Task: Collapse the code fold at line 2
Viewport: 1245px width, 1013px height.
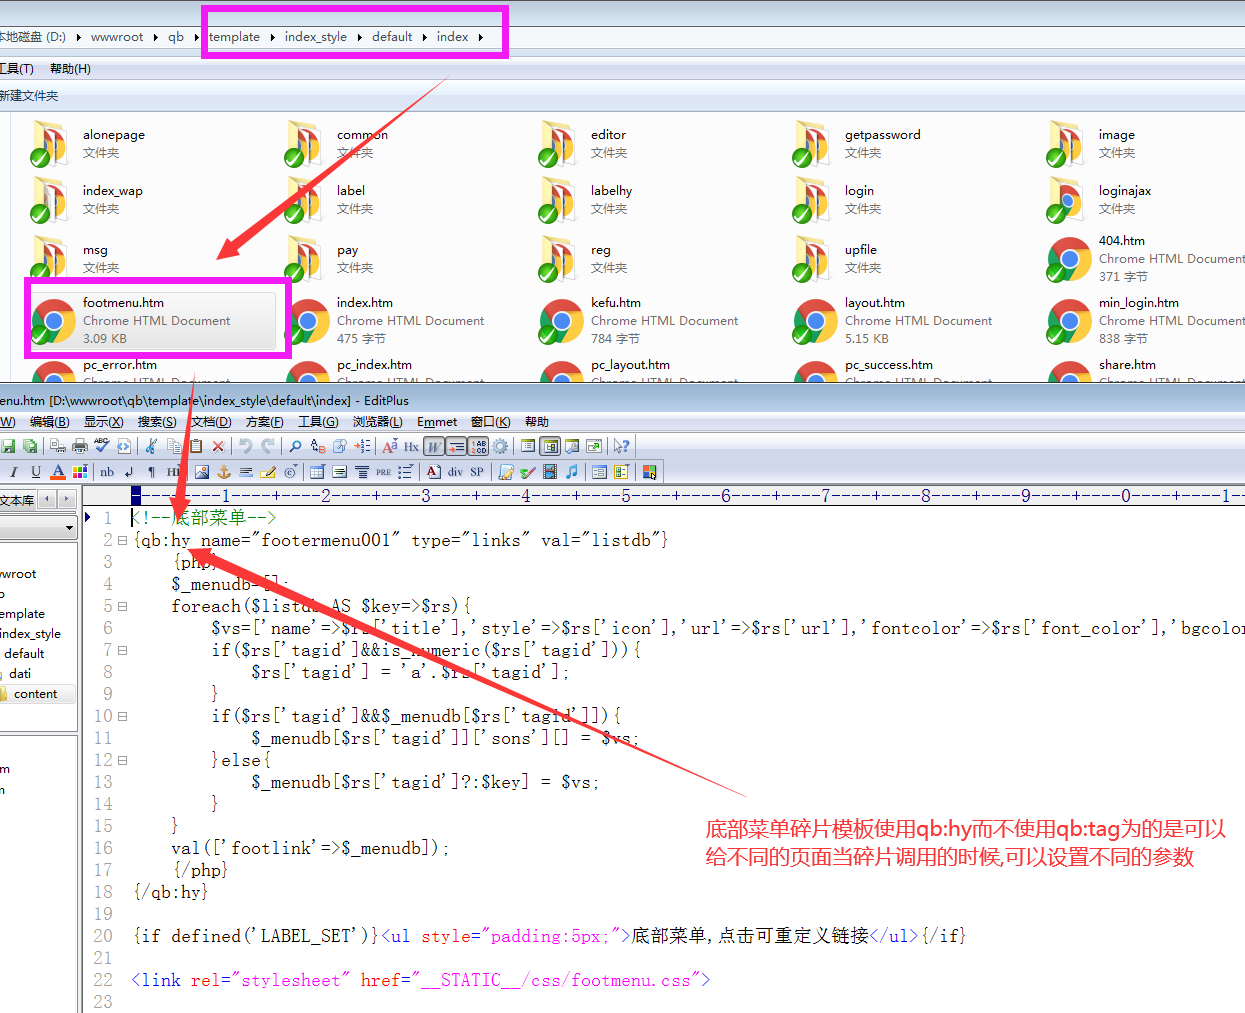Action: (123, 540)
